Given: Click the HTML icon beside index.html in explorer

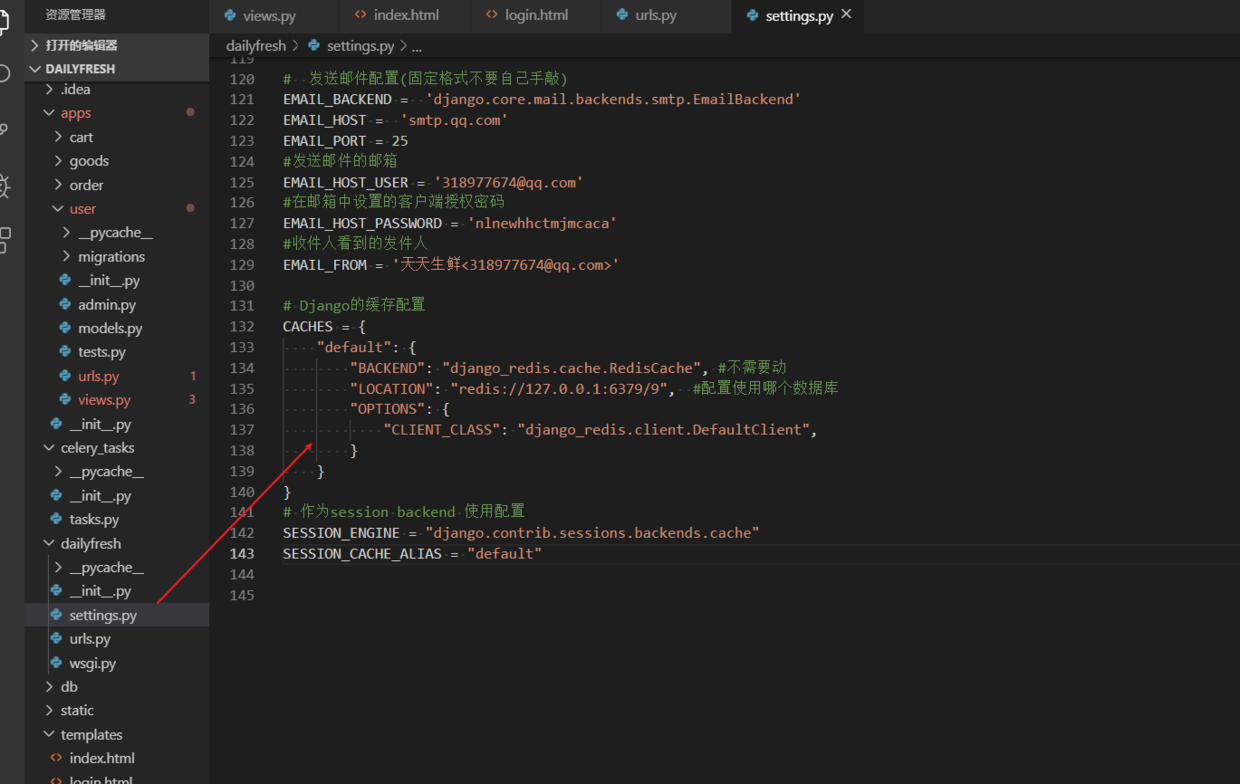Looking at the screenshot, I should [x=57, y=758].
